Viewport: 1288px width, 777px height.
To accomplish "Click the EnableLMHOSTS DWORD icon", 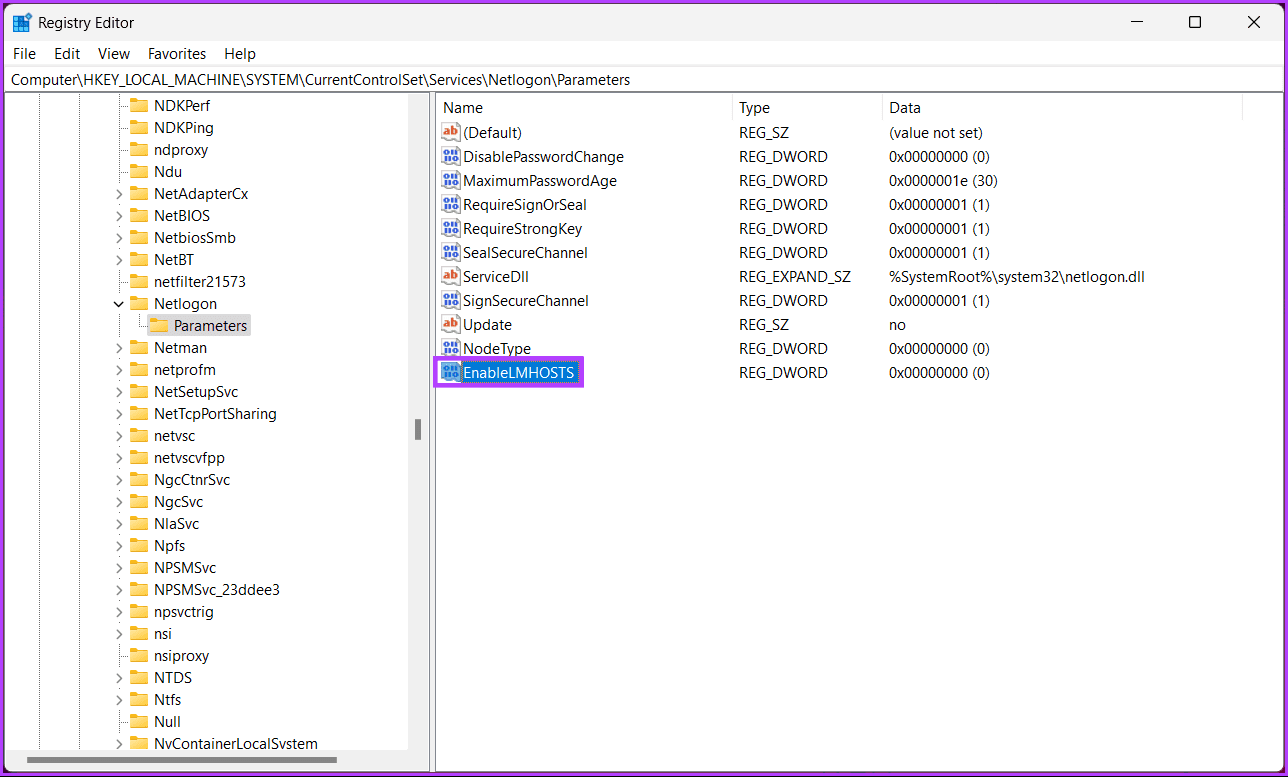I will [x=450, y=372].
